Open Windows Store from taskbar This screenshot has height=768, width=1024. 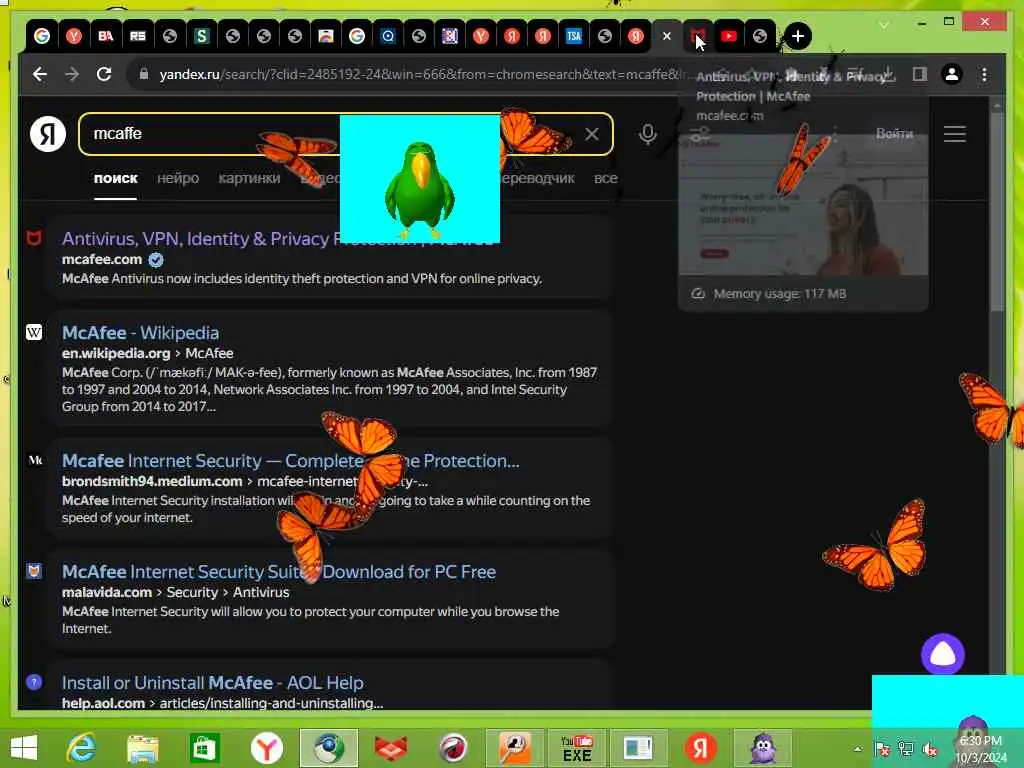(x=204, y=747)
